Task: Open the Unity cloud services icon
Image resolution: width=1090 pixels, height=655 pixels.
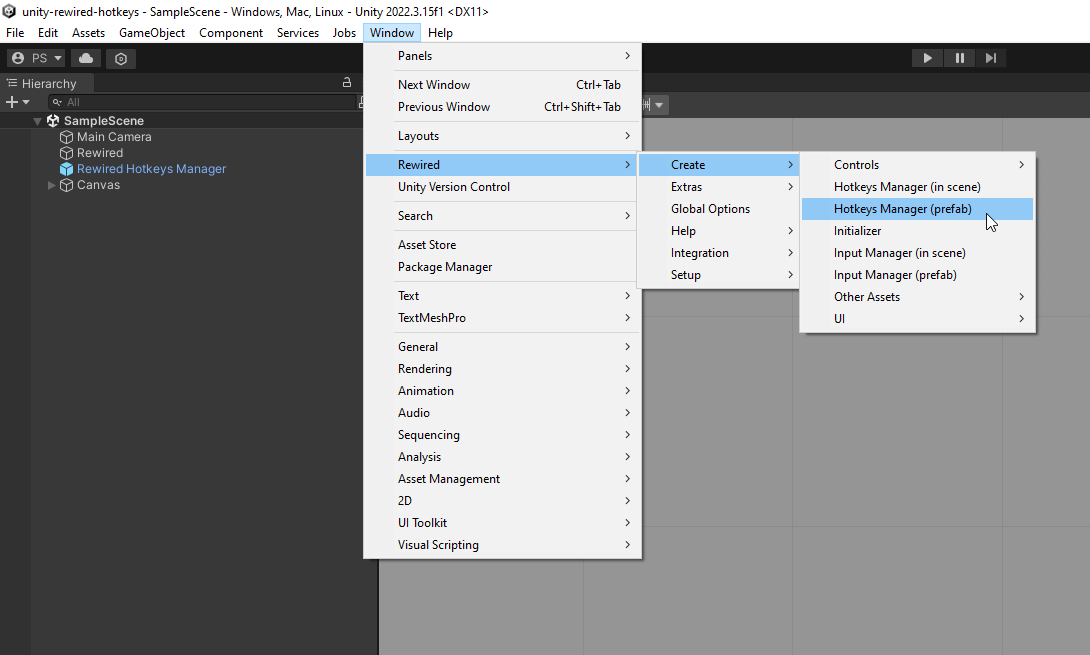Action: point(85,58)
